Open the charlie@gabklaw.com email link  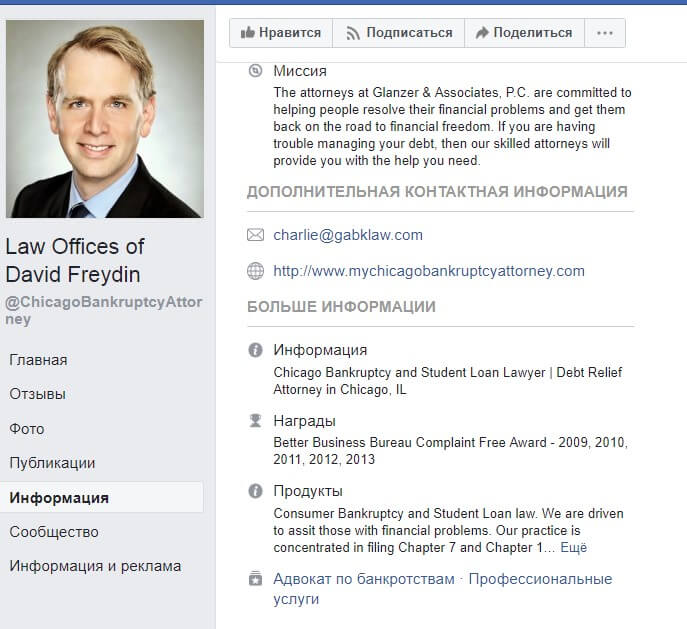348,235
